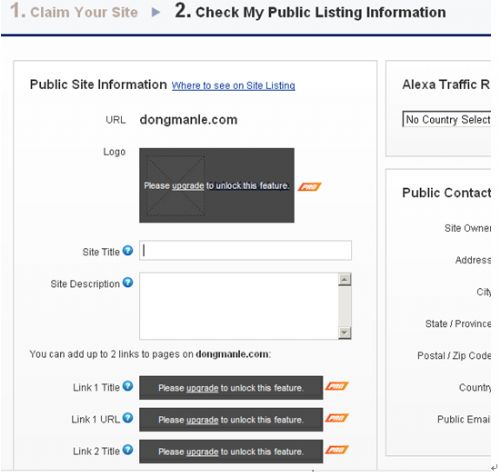The image size is (500, 476).
Task: Go to step 1 Claim Your Site
Action: coord(74,11)
